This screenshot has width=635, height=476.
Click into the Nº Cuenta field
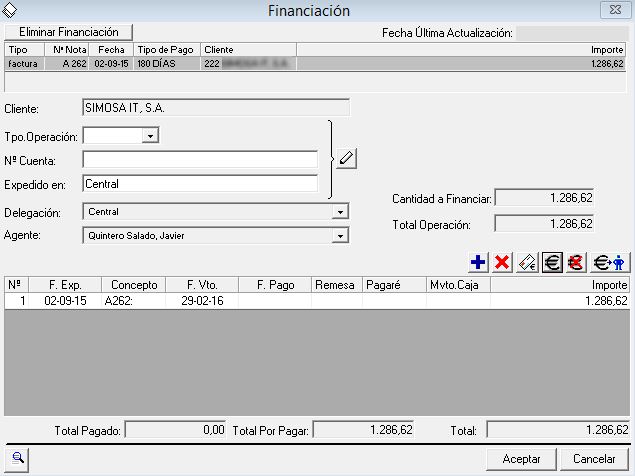point(200,159)
